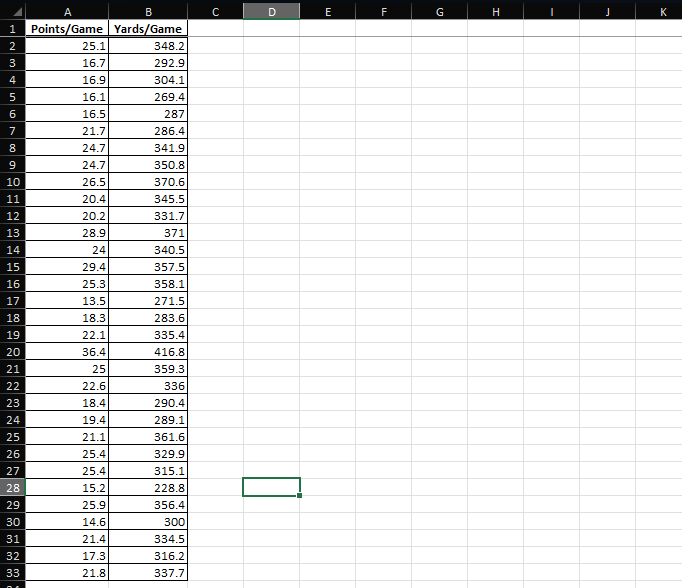Select column E header

tap(328, 12)
